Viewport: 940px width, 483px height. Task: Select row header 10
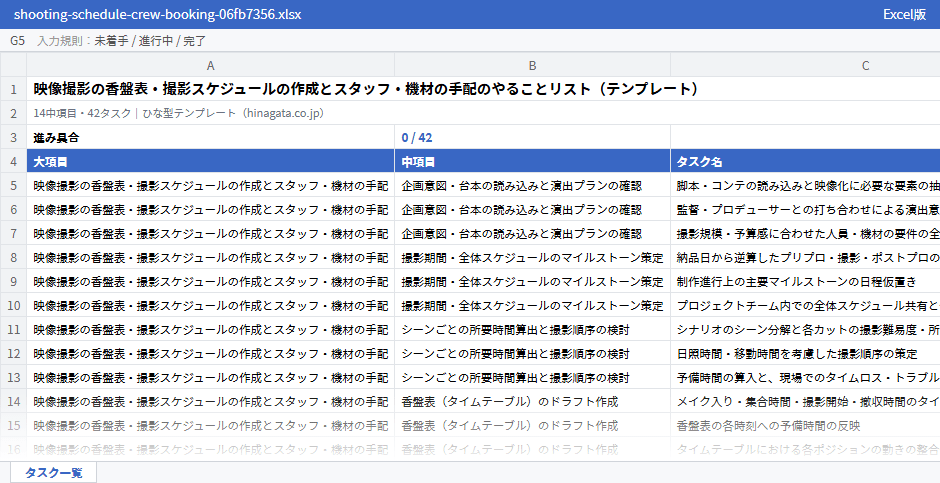(x=13, y=306)
